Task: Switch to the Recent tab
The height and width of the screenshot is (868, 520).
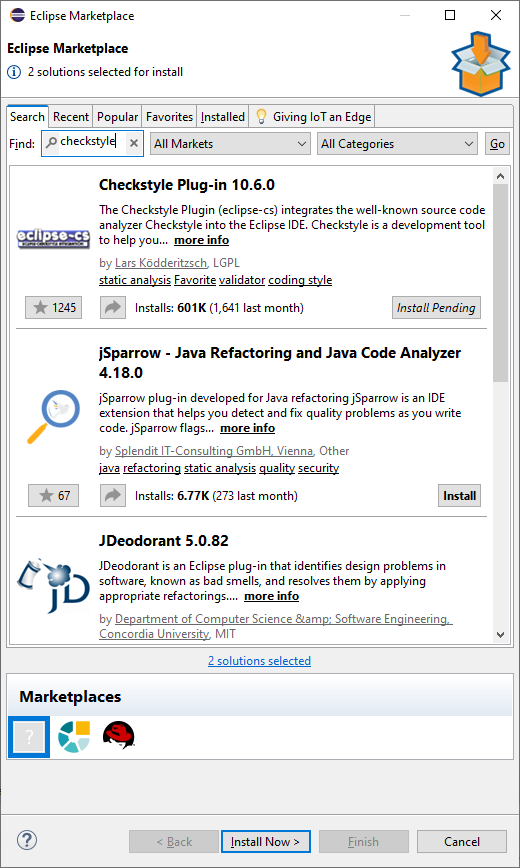Action: coord(71,117)
